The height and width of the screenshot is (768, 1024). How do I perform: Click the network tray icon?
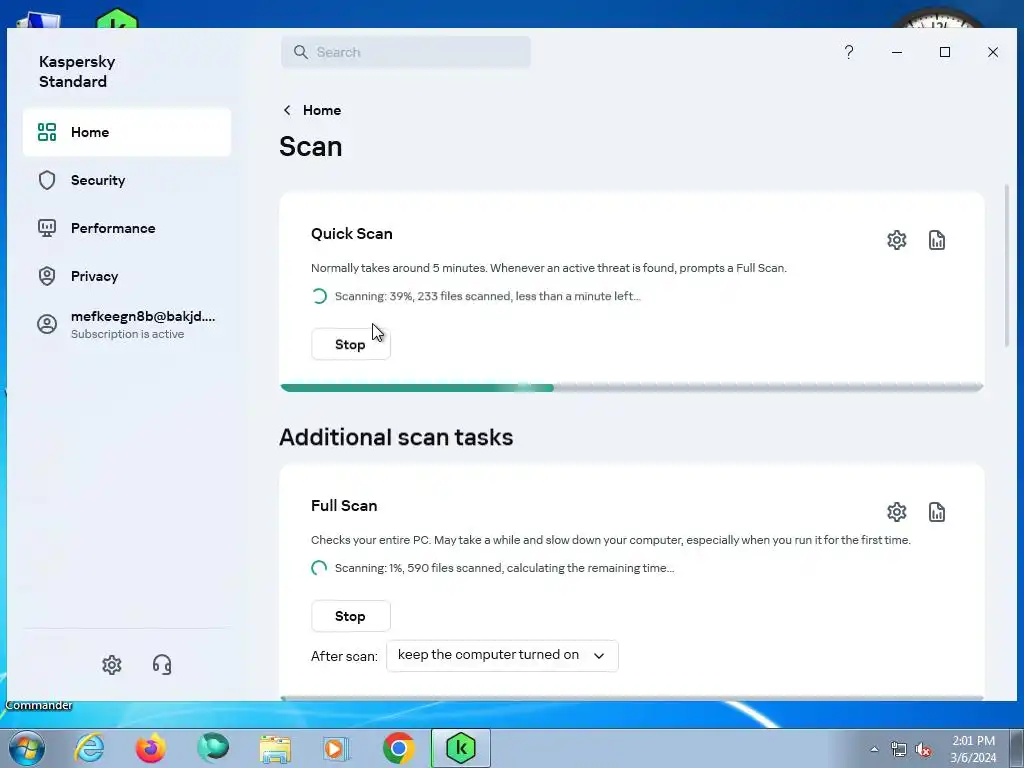[x=899, y=750]
